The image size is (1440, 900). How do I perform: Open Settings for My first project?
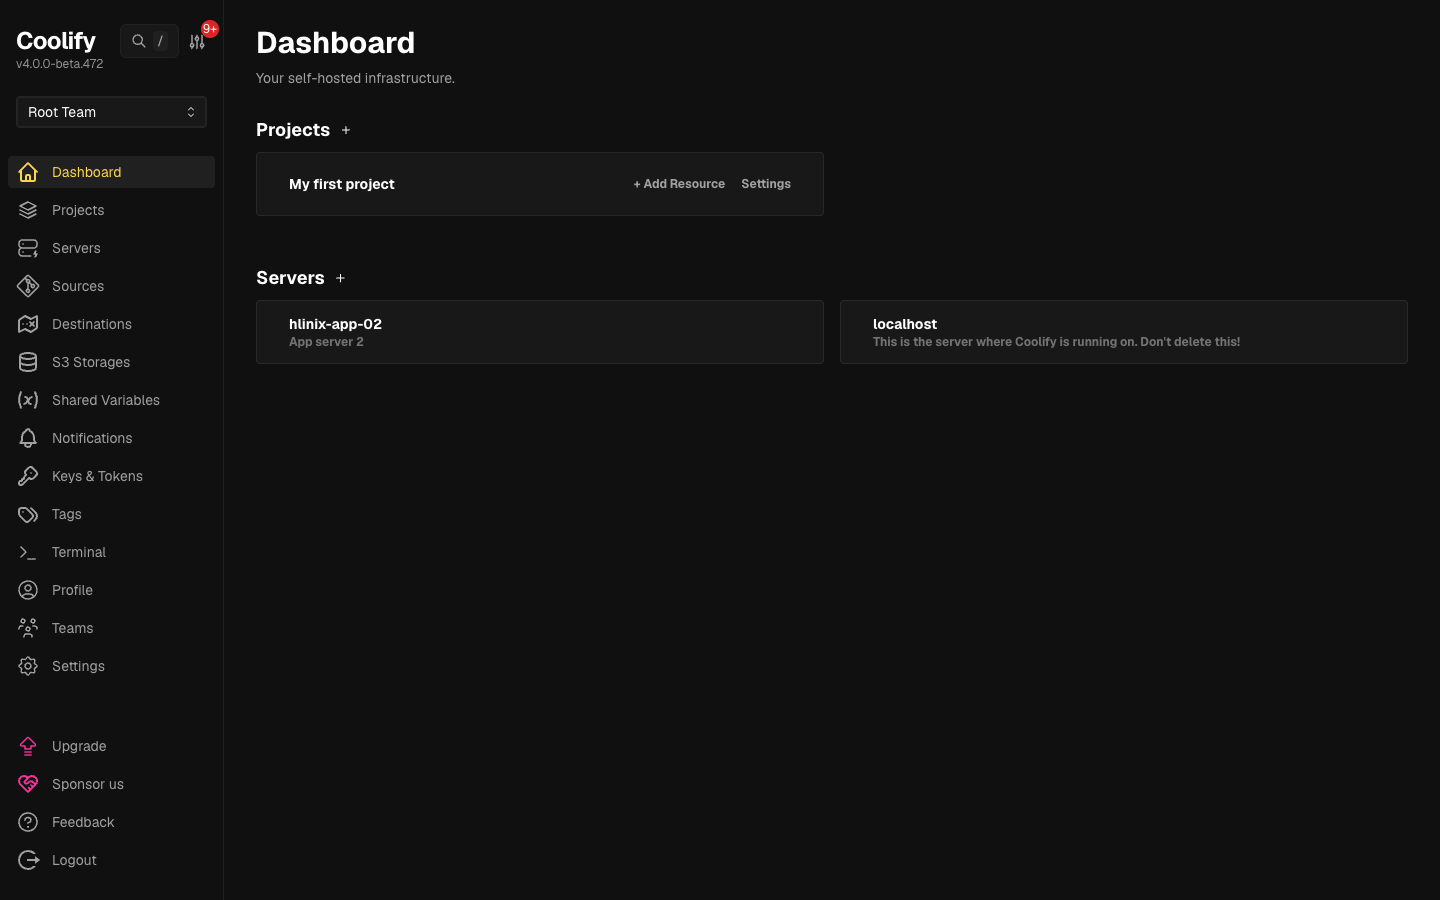(x=766, y=184)
